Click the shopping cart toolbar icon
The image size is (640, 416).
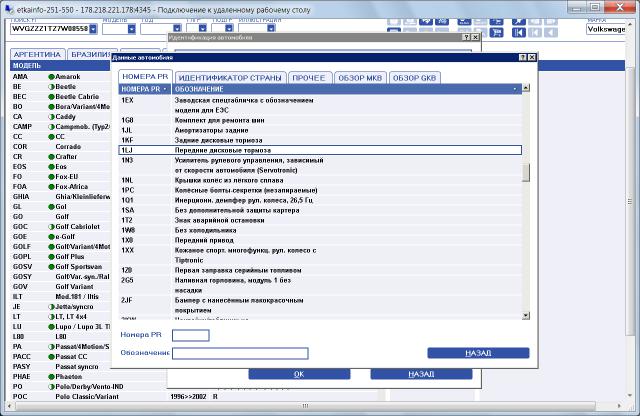496,33
